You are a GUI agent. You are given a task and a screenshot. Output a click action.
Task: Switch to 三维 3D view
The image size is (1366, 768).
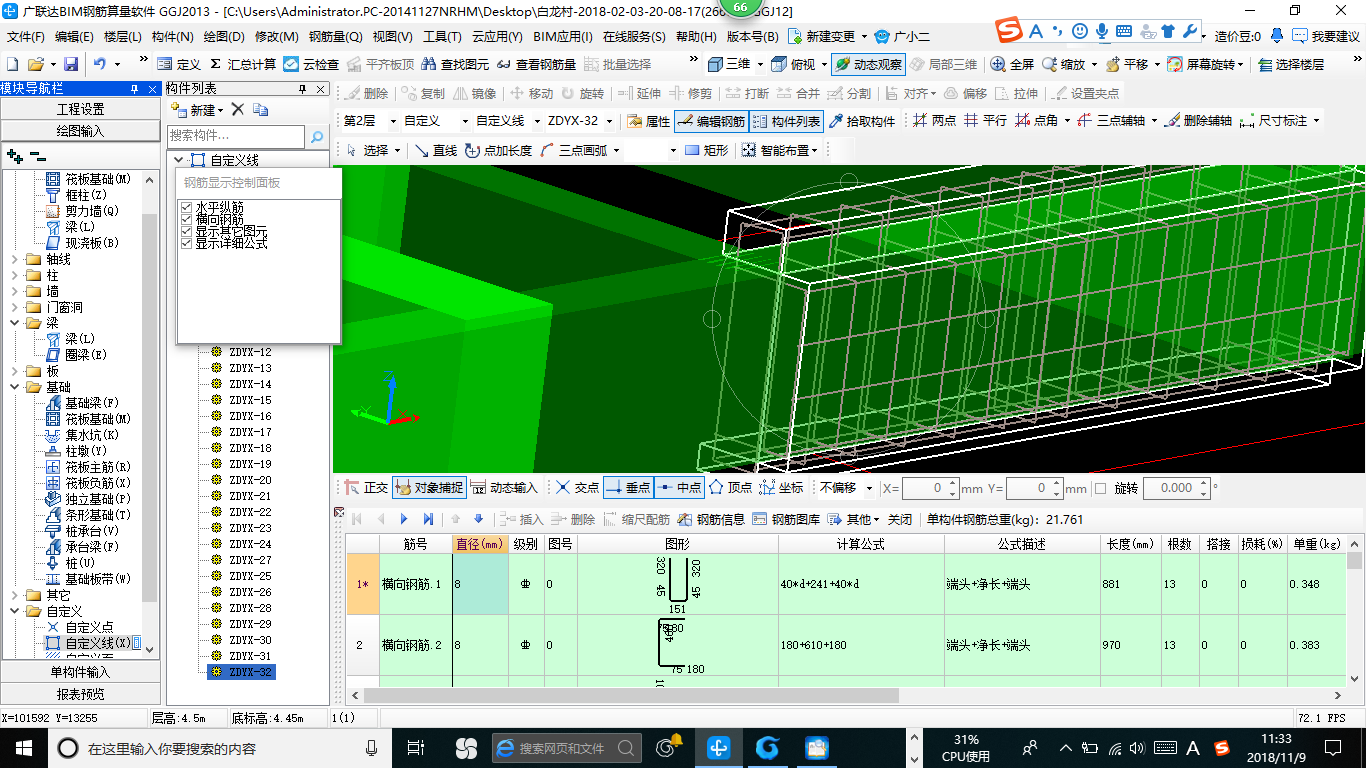point(729,64)
